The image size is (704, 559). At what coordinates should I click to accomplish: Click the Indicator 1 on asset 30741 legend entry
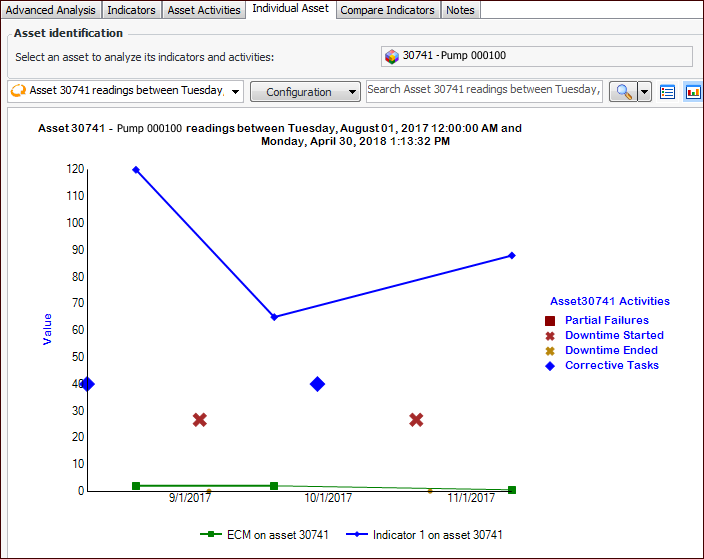pos(424,535)
